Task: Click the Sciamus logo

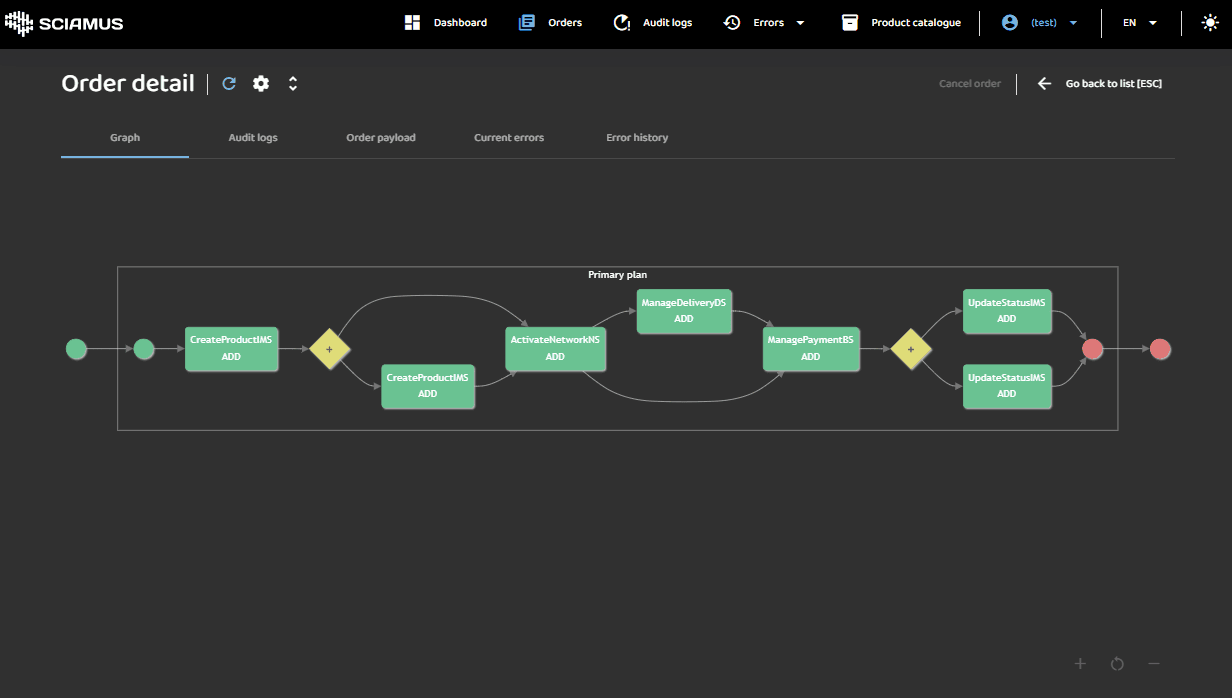Action: click(x=64, y=23)
